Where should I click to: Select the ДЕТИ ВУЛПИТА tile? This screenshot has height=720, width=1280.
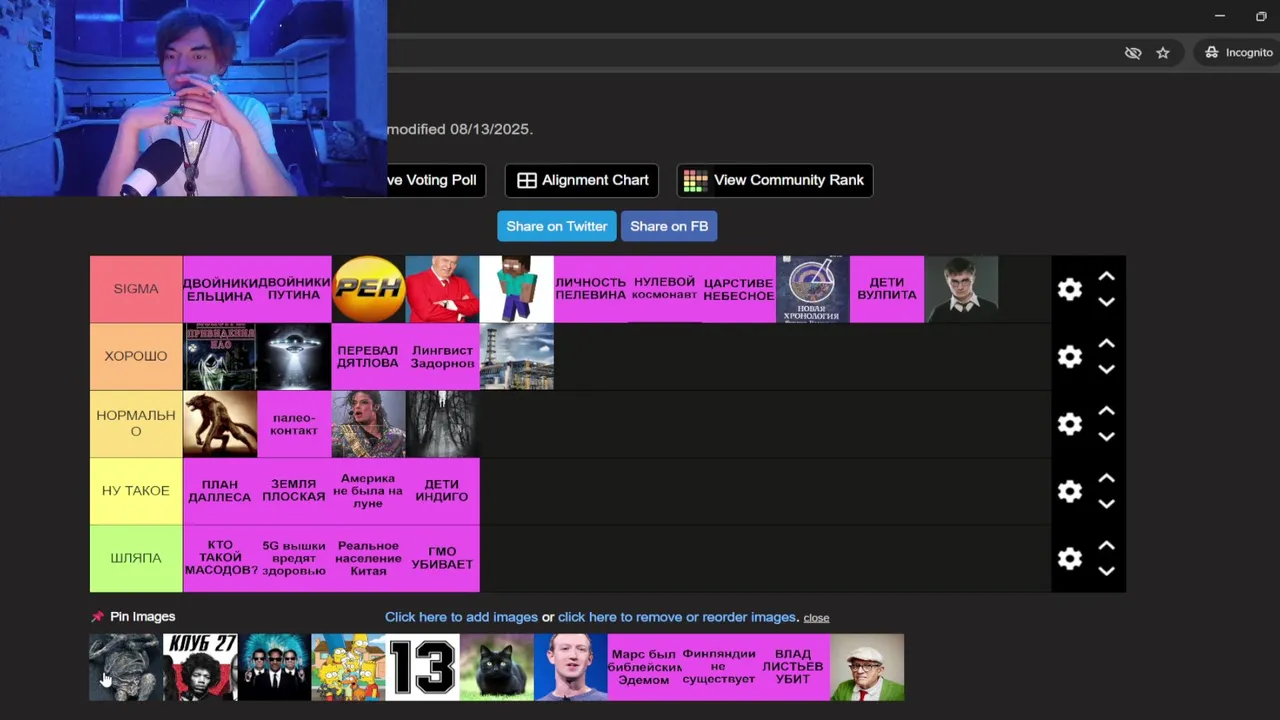point(887,289)
